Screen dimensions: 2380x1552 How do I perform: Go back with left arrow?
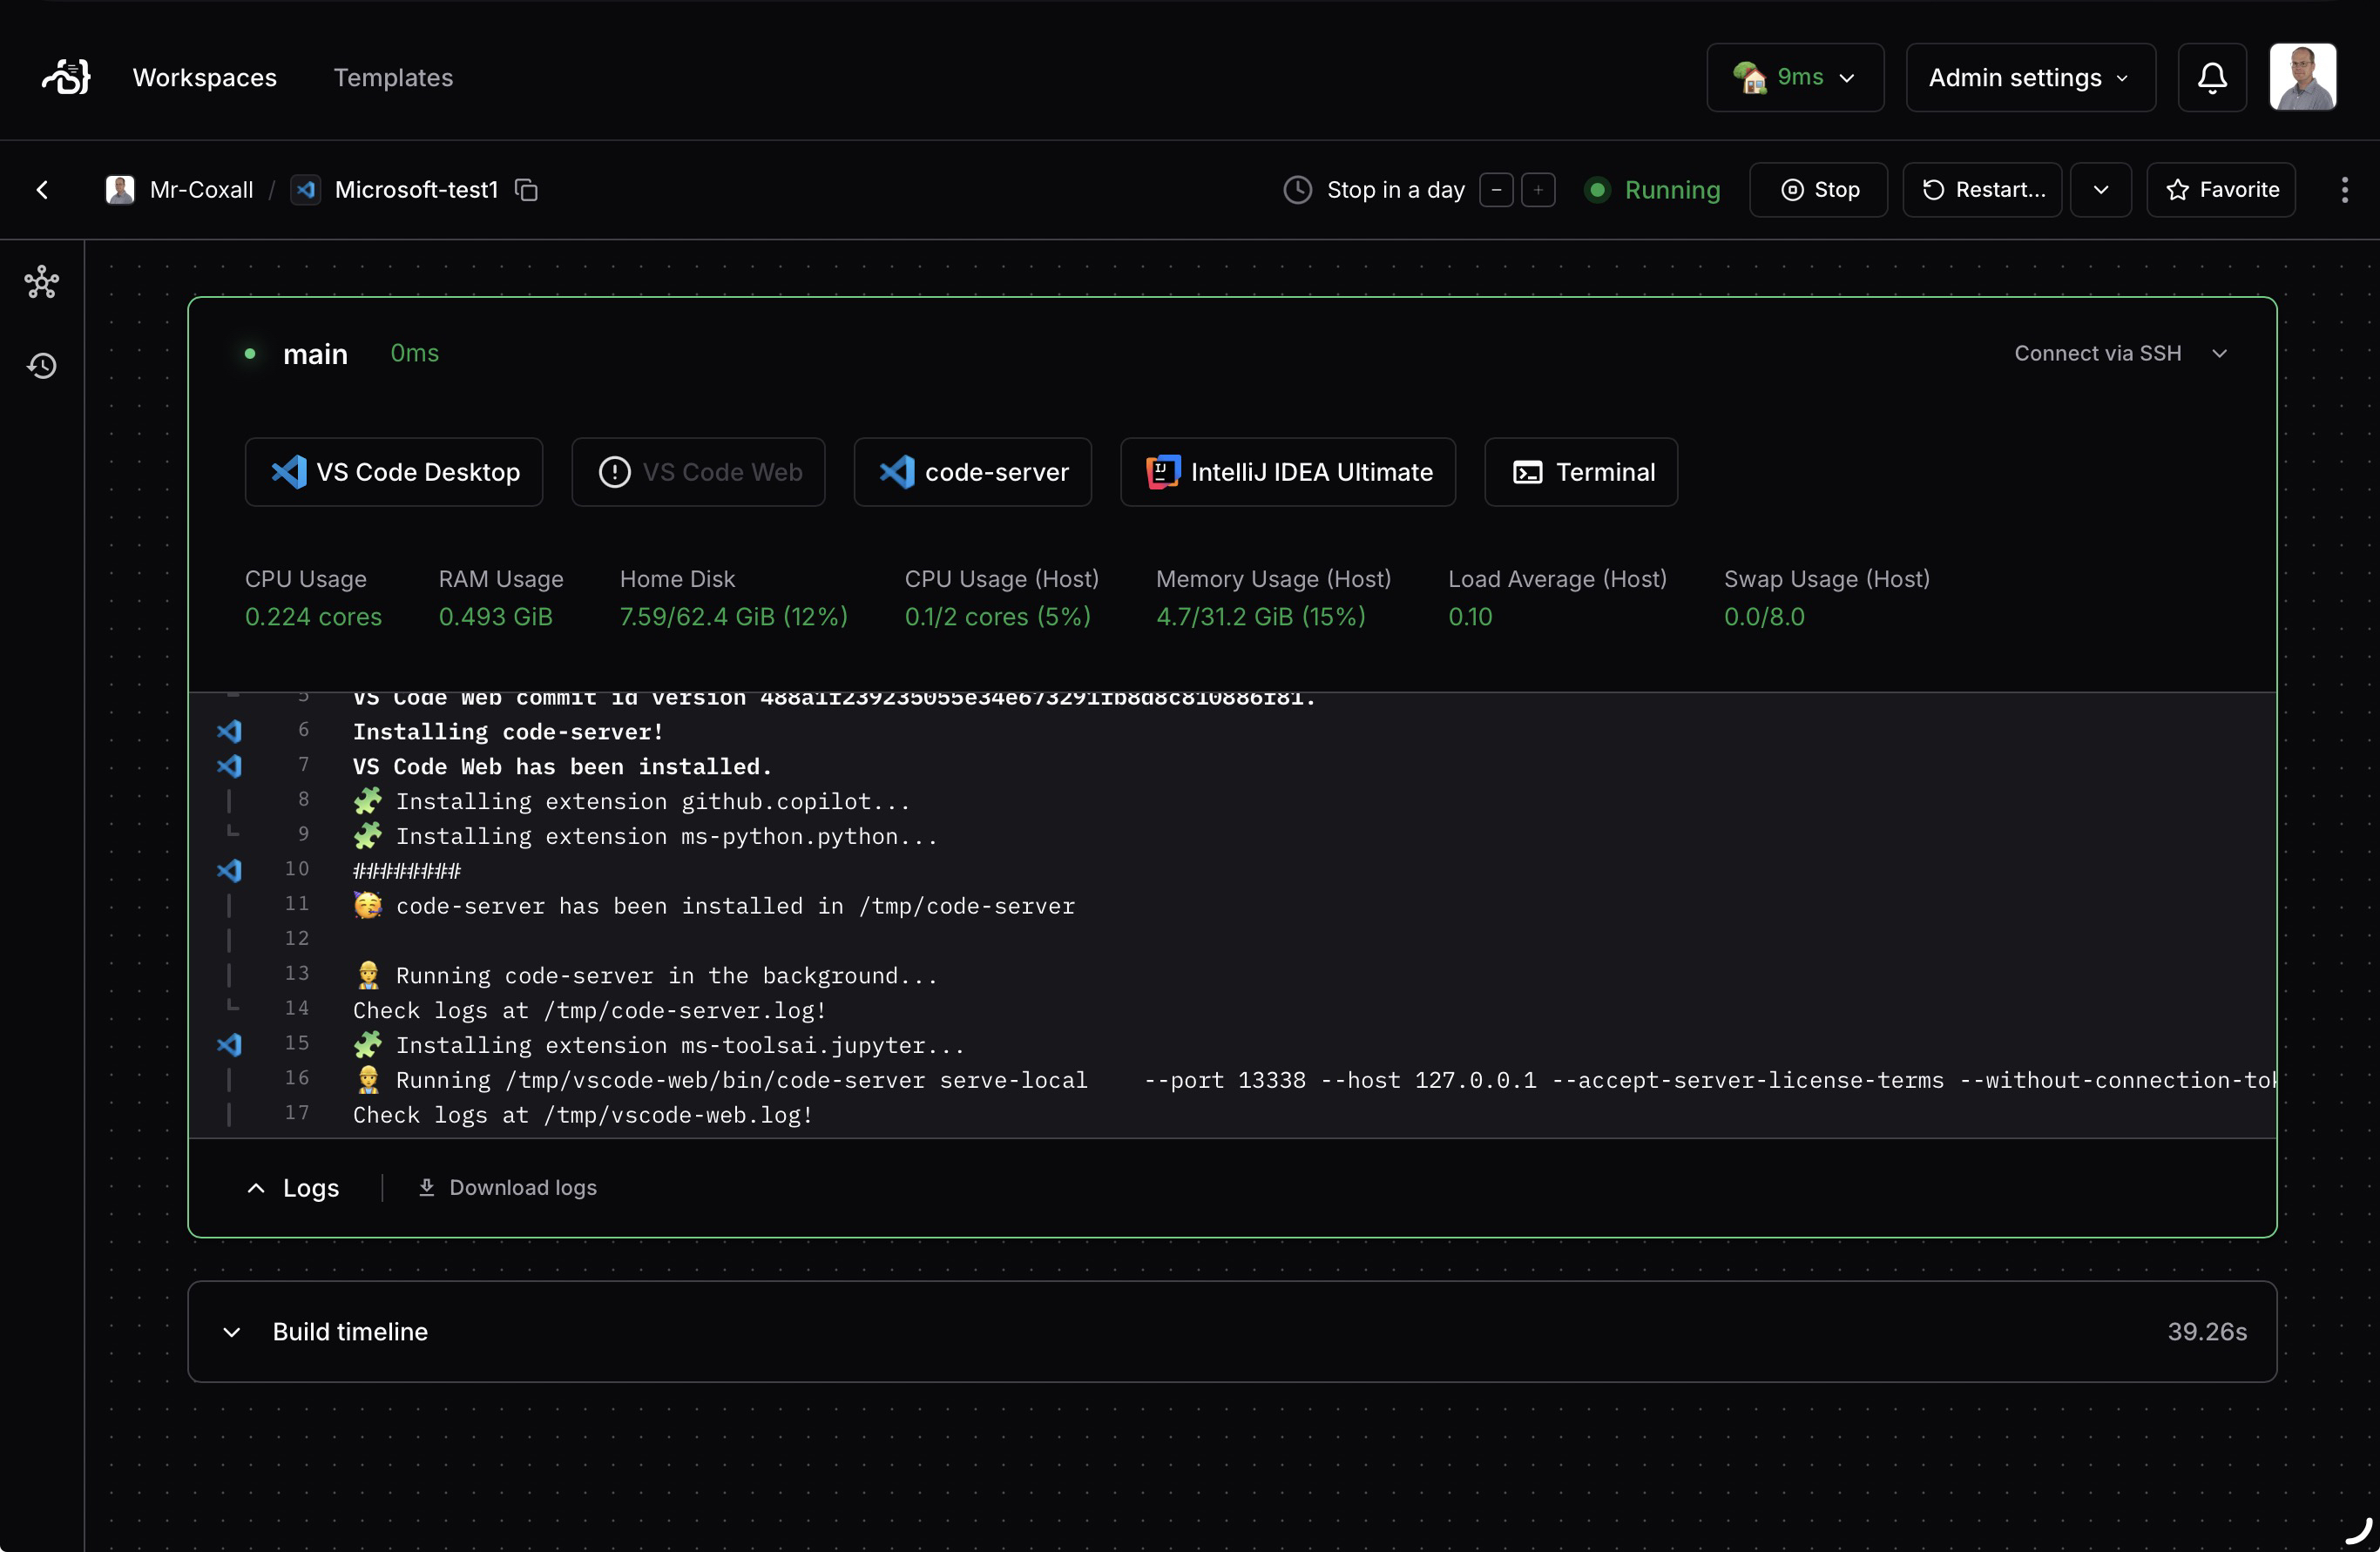pos(42,190)
